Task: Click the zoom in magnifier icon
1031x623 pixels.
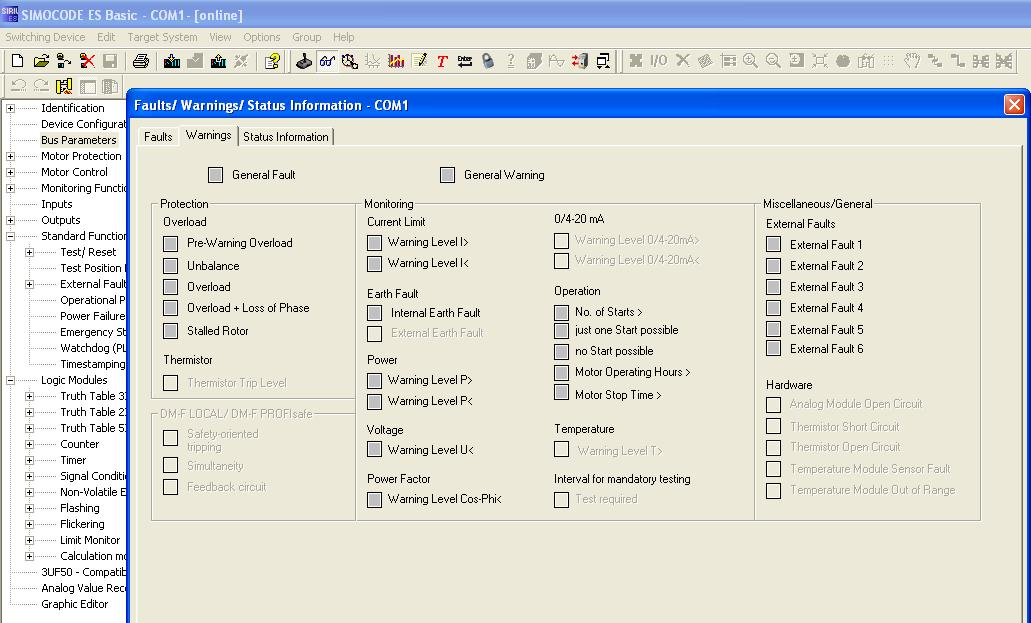Action: tap(750, 61)
